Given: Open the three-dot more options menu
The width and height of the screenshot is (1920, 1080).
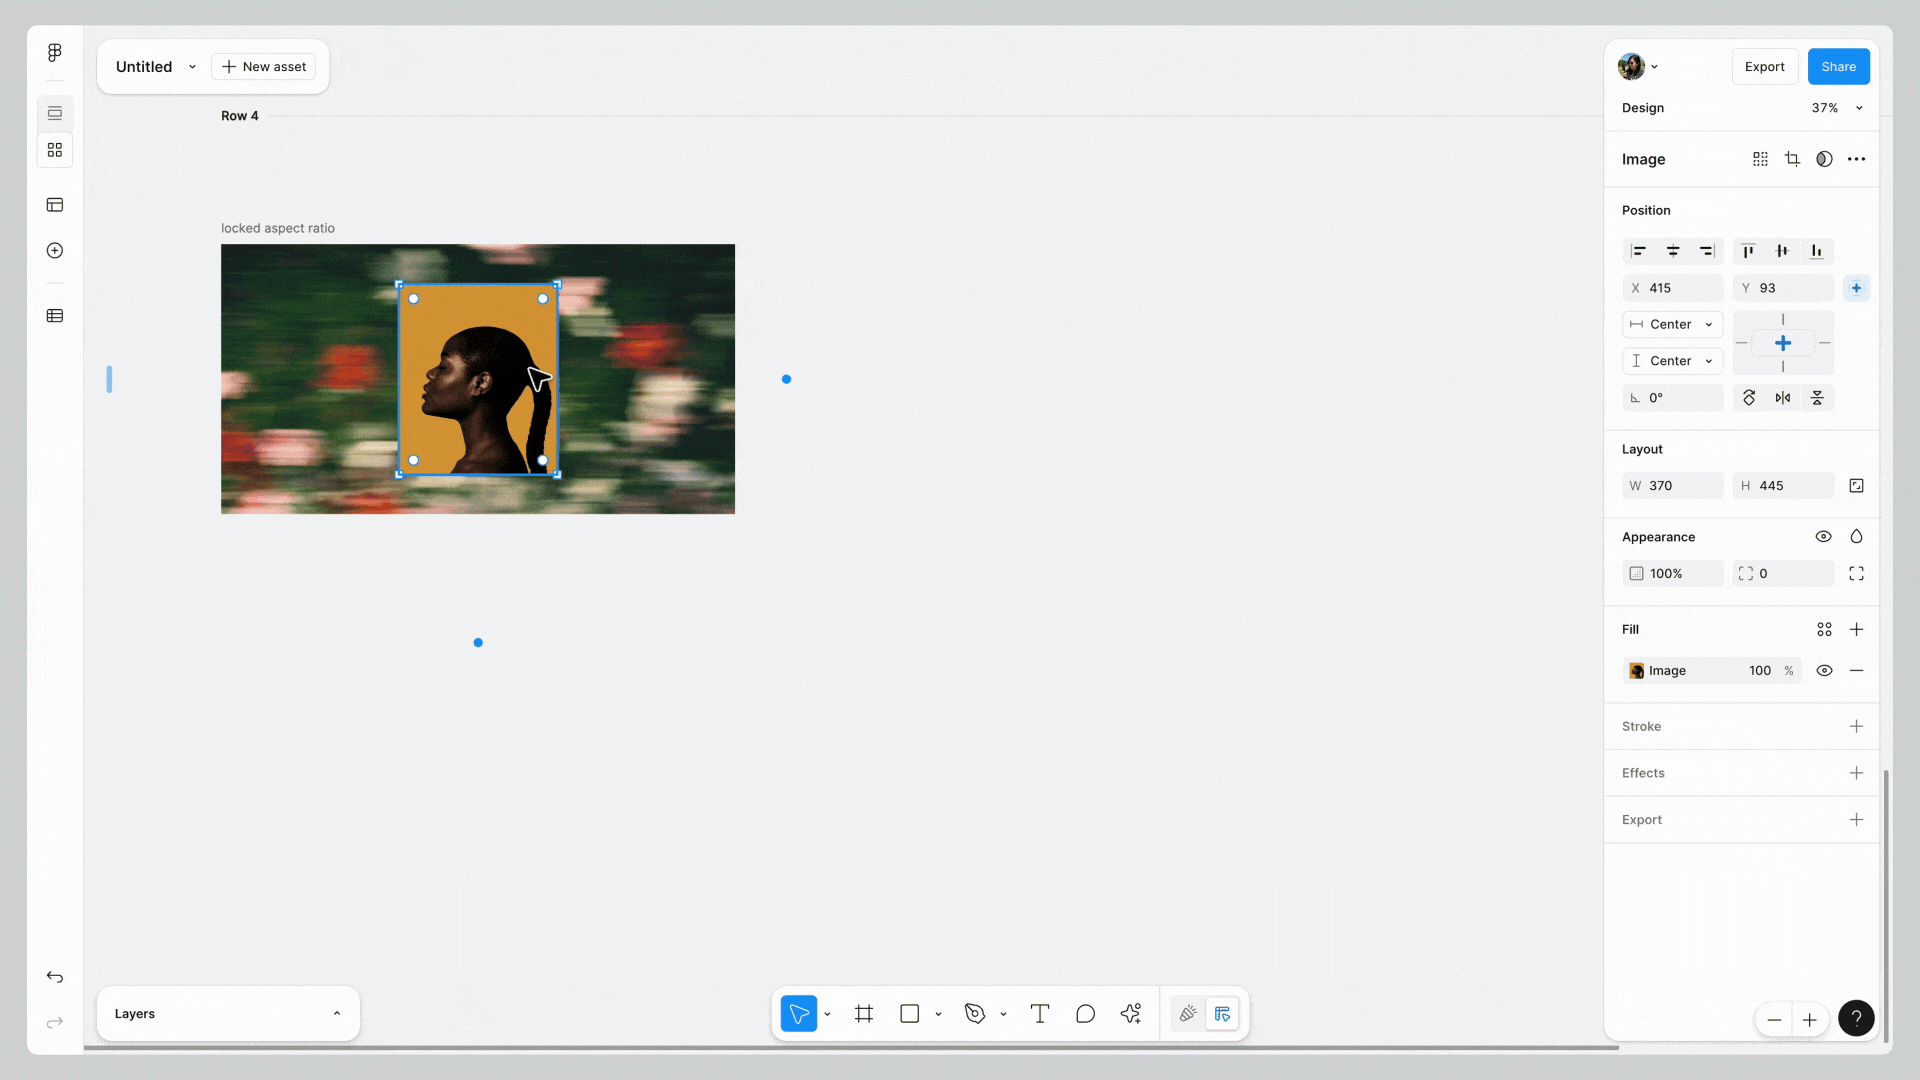Looking at the screenshot, I should (1856, 159).
